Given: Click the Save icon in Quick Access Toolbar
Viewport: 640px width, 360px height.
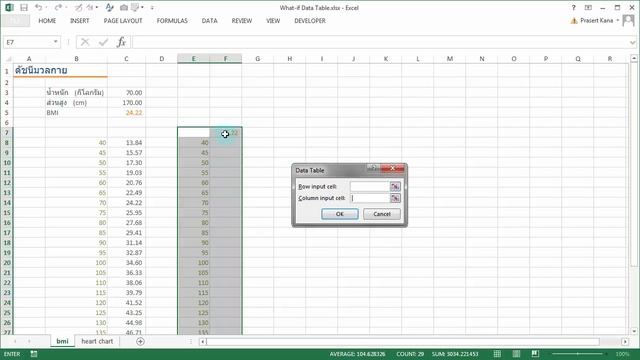Looking at the screenshot, I should (24, 8).
